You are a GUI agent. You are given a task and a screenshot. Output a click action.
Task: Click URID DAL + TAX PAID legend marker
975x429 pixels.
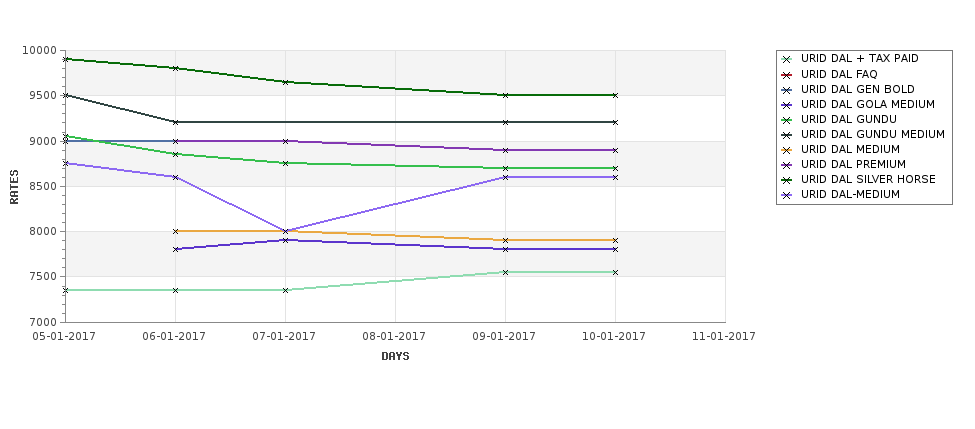787,59
